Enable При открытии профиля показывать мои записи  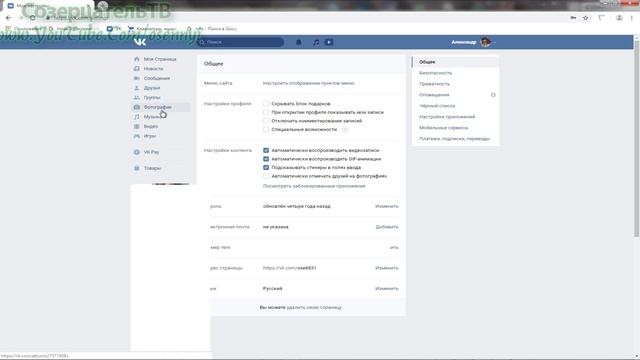[x=266, y=112]
